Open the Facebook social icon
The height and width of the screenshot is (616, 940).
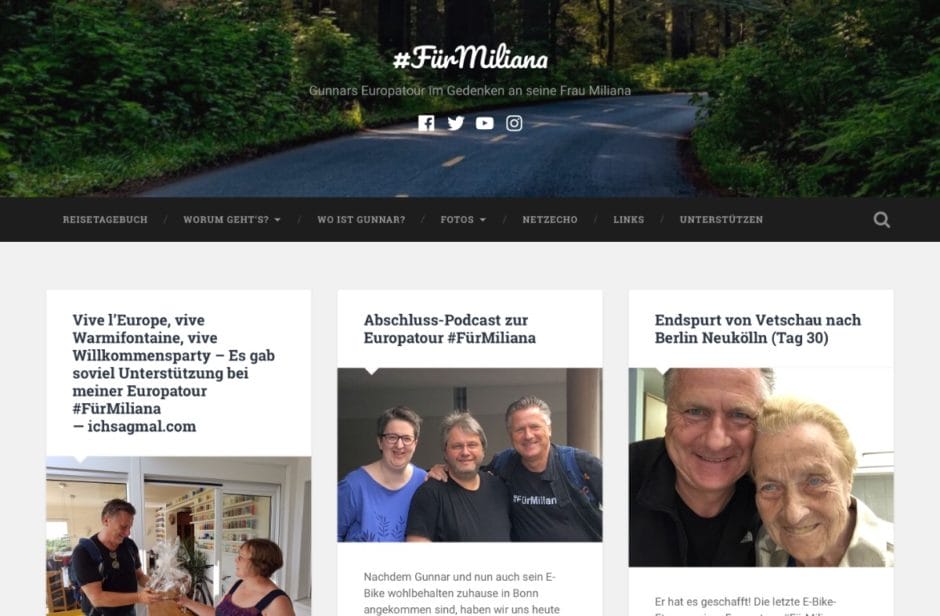(426, 123)
